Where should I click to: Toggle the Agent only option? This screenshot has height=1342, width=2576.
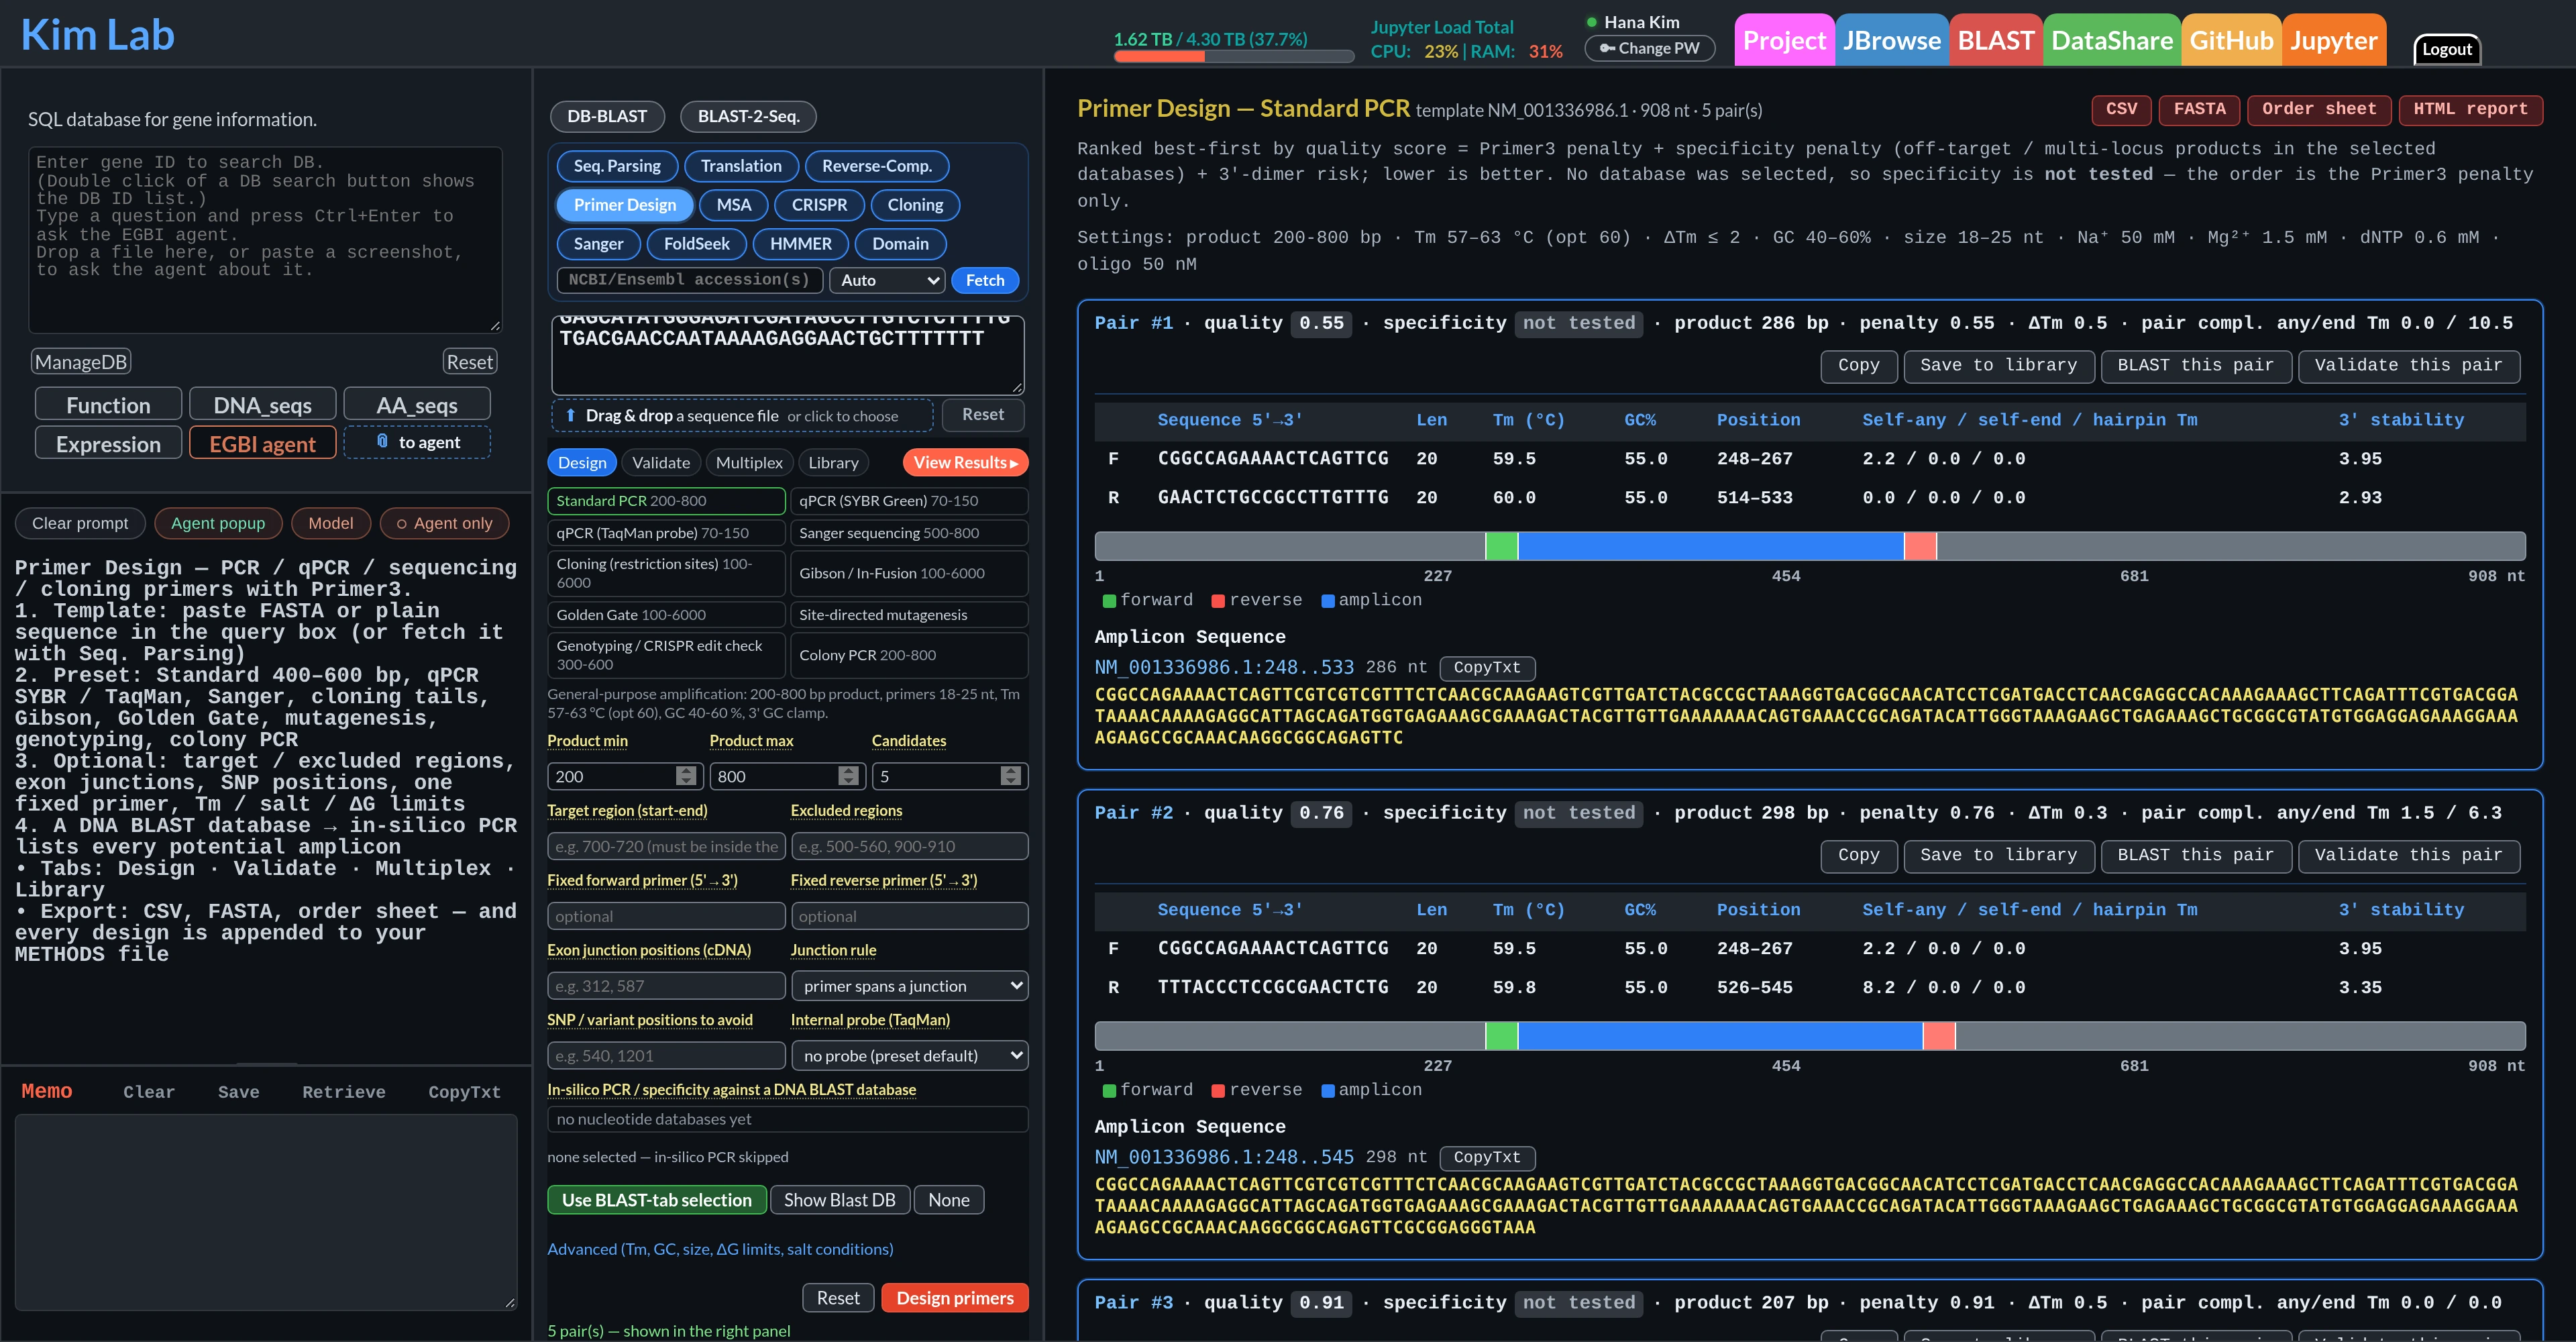444,523
